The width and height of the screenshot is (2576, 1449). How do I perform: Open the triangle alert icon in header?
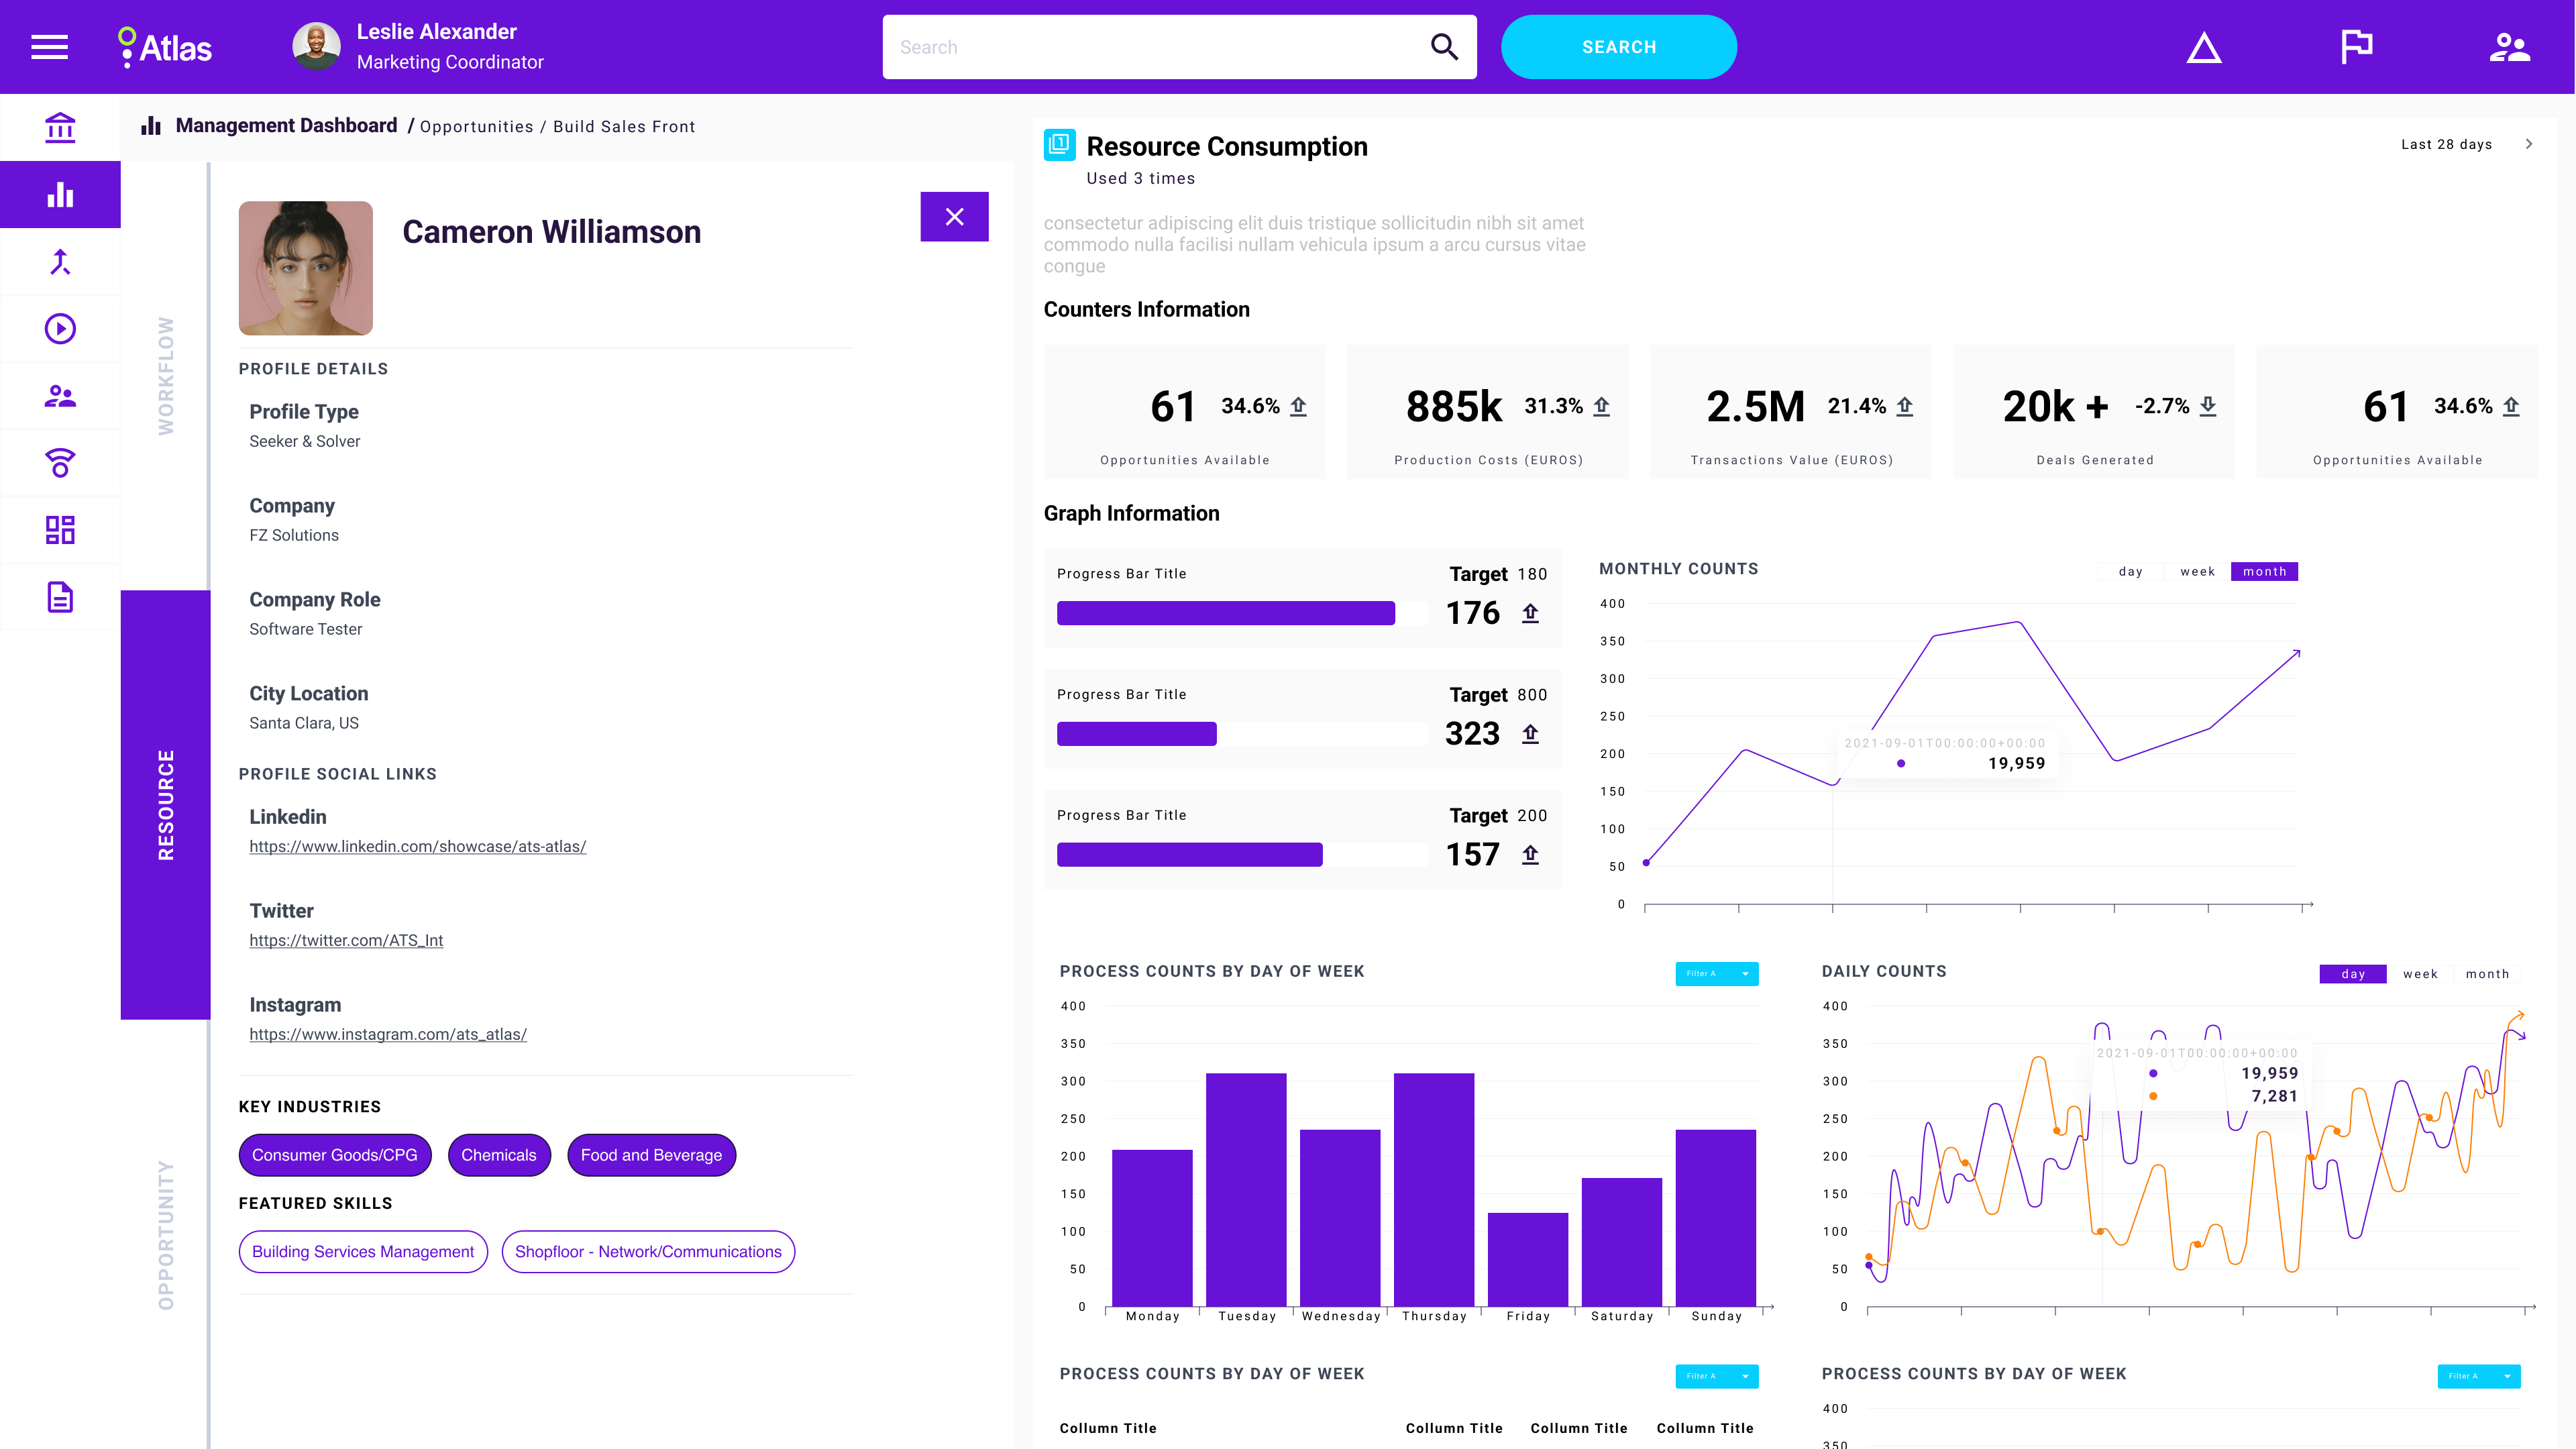pos(2203,48)
